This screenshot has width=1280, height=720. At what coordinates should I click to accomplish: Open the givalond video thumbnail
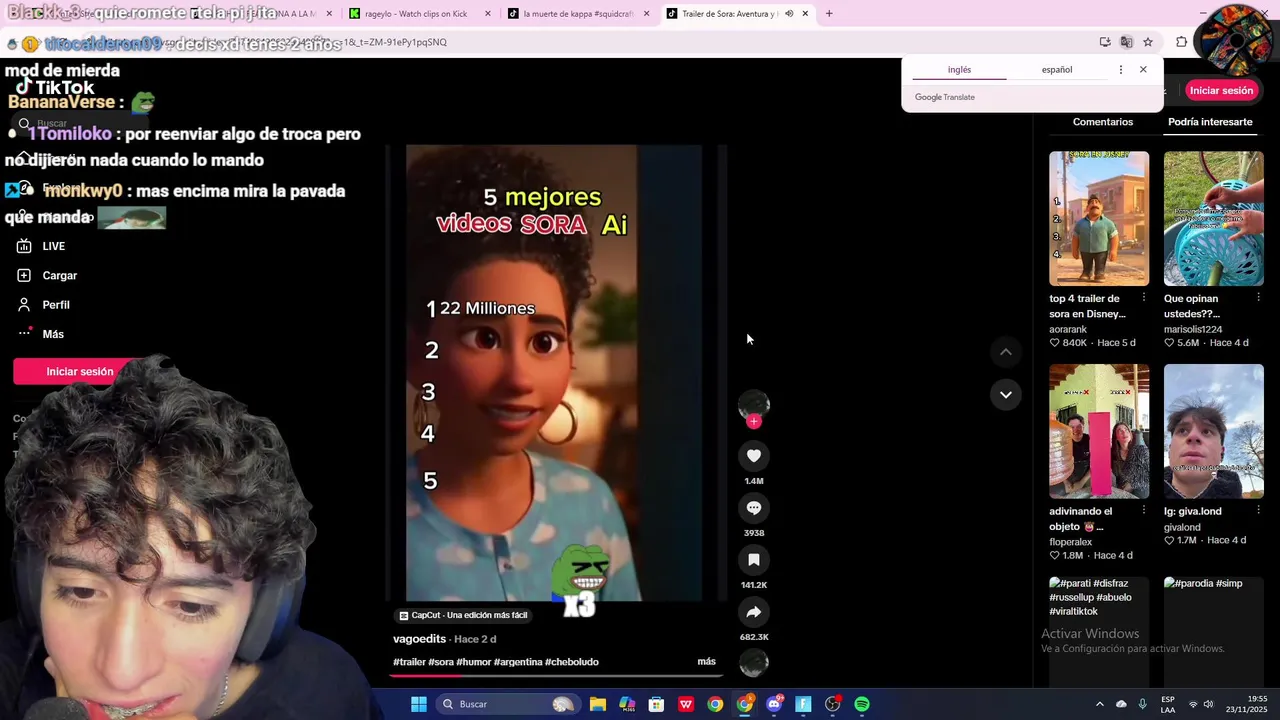pyautogui.click(x=1213, y=431)
